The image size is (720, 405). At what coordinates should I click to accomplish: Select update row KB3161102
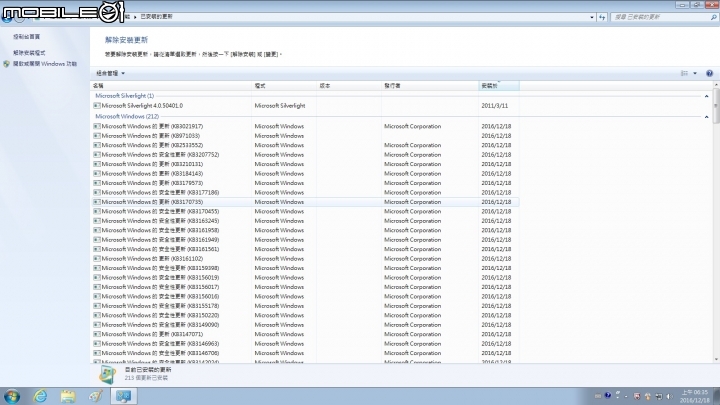pyautogui.click(x=305, y=259)
